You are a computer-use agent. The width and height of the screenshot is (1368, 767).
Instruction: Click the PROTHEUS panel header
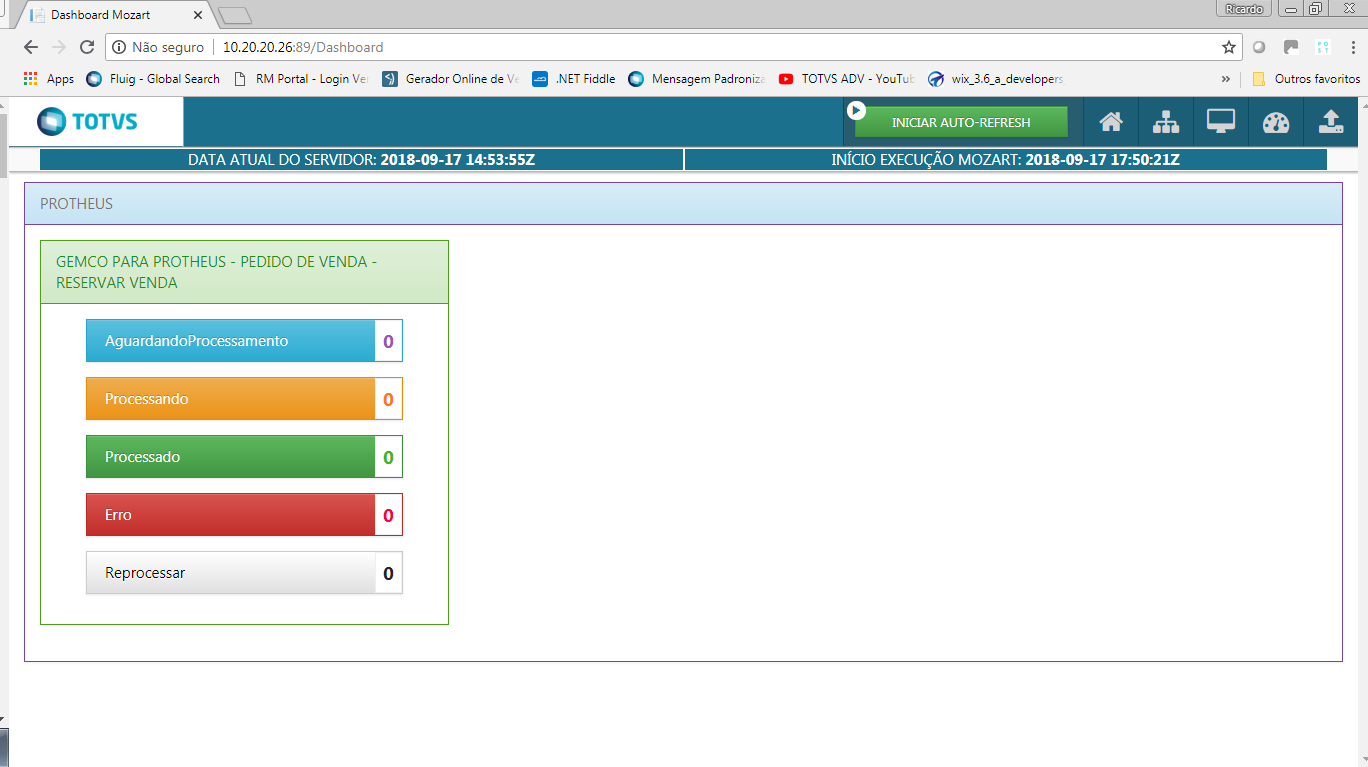pyautogui.click(x=683, y=204)
